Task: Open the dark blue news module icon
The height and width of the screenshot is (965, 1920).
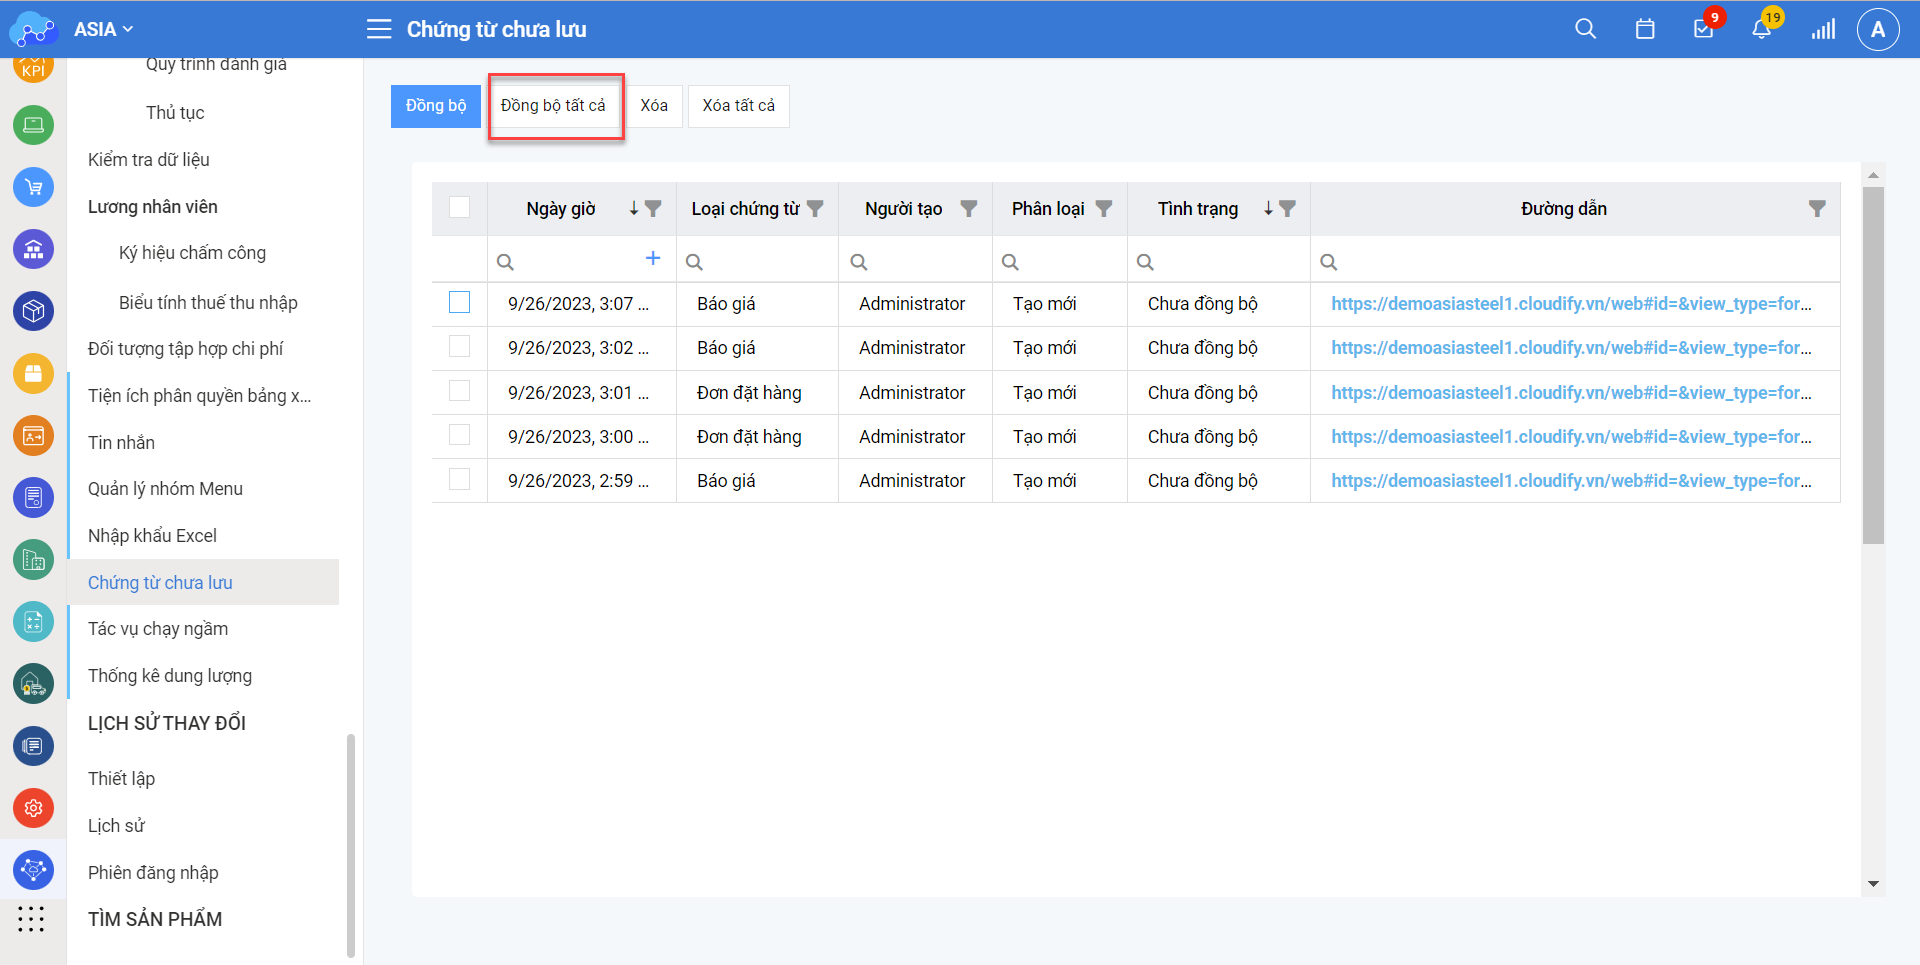Action: (33, 746)
